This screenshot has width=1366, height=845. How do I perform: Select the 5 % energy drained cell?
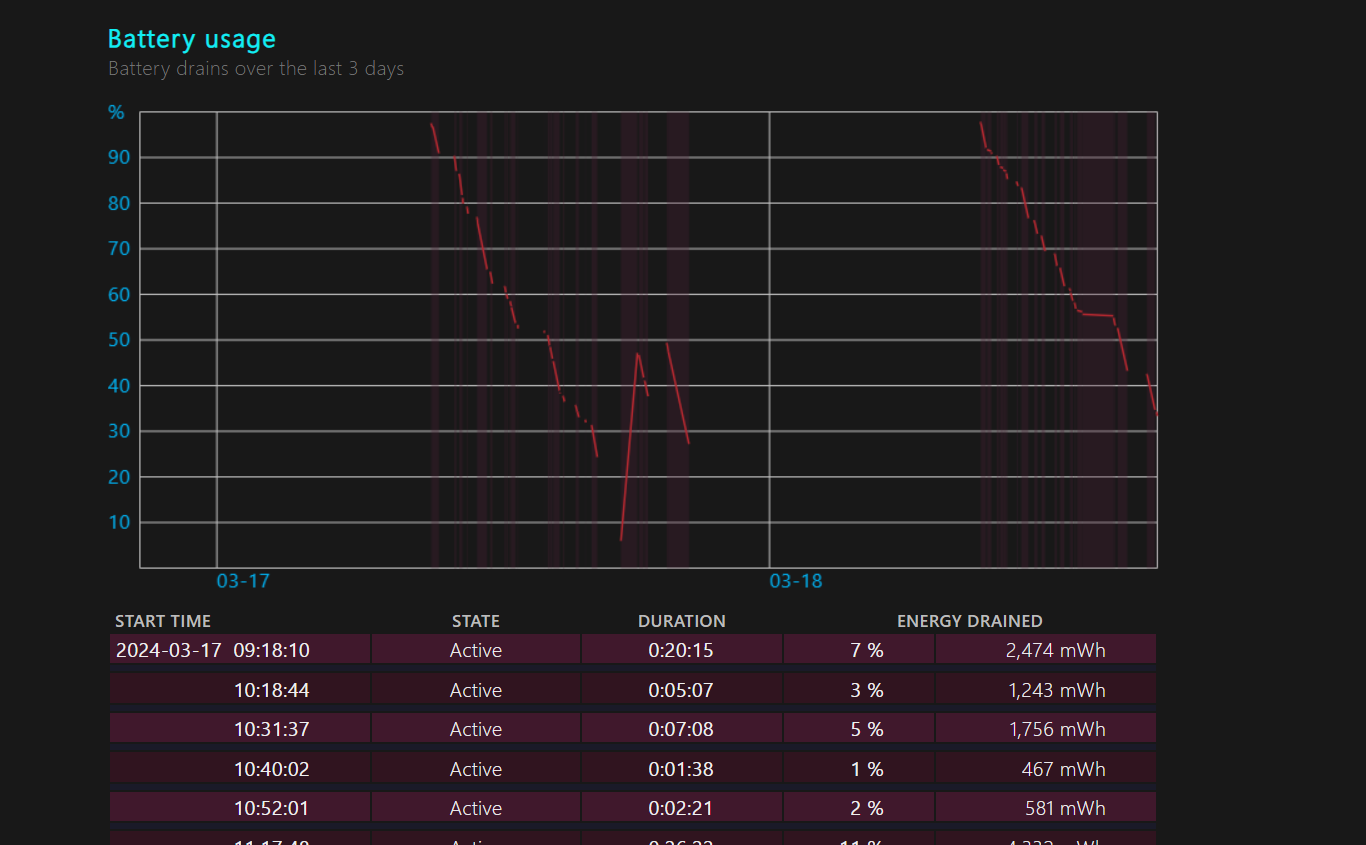(x=859, y=728)
